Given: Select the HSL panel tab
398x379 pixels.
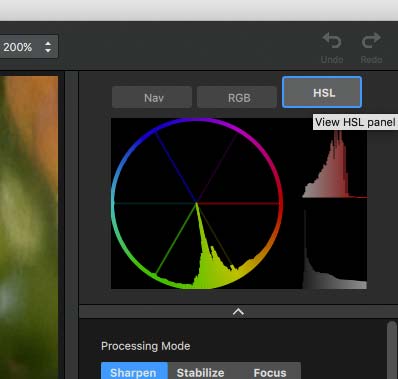Looking at the screenshot, I should coord(322,92).
